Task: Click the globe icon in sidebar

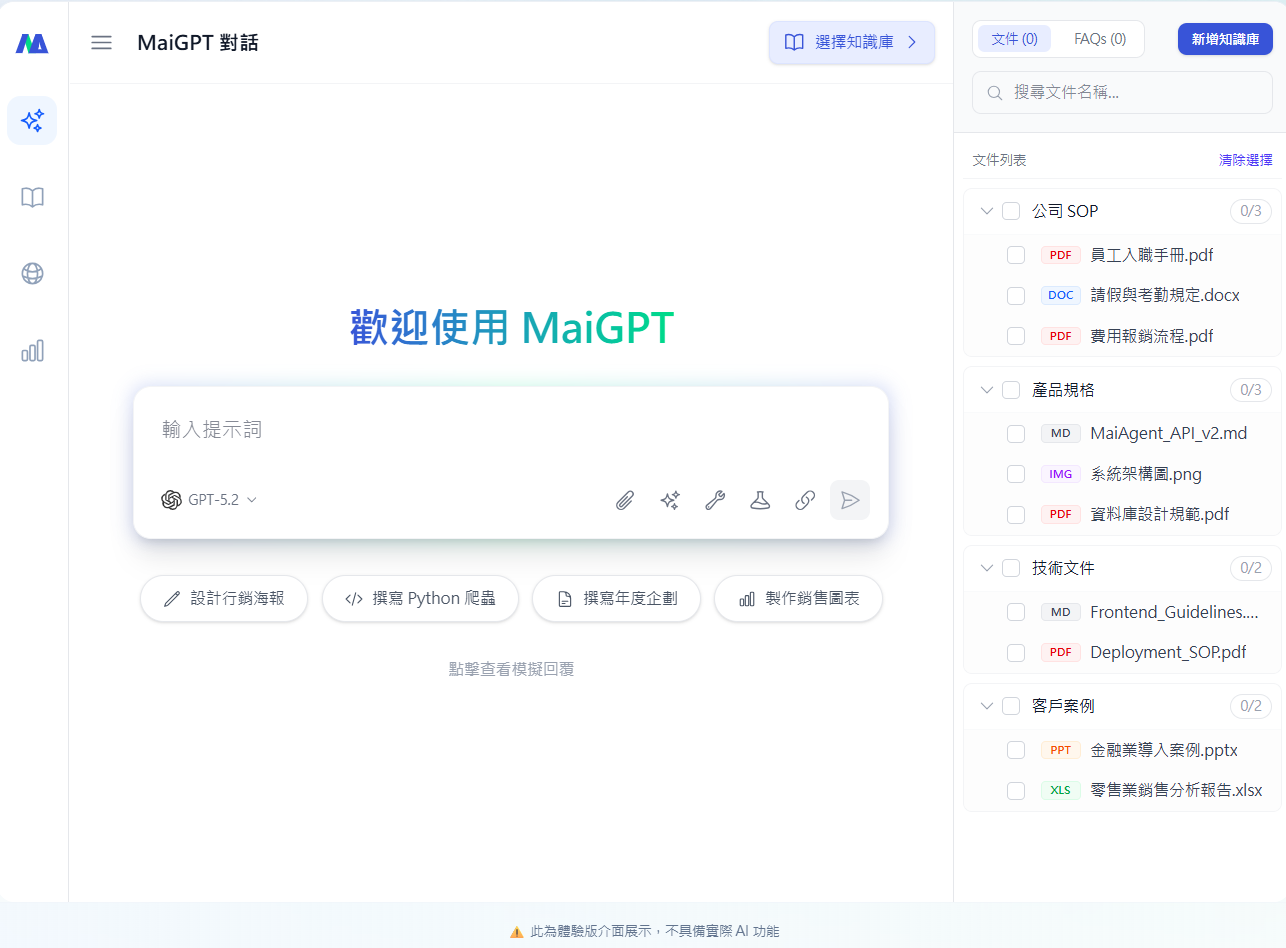Action: point(32,273)
